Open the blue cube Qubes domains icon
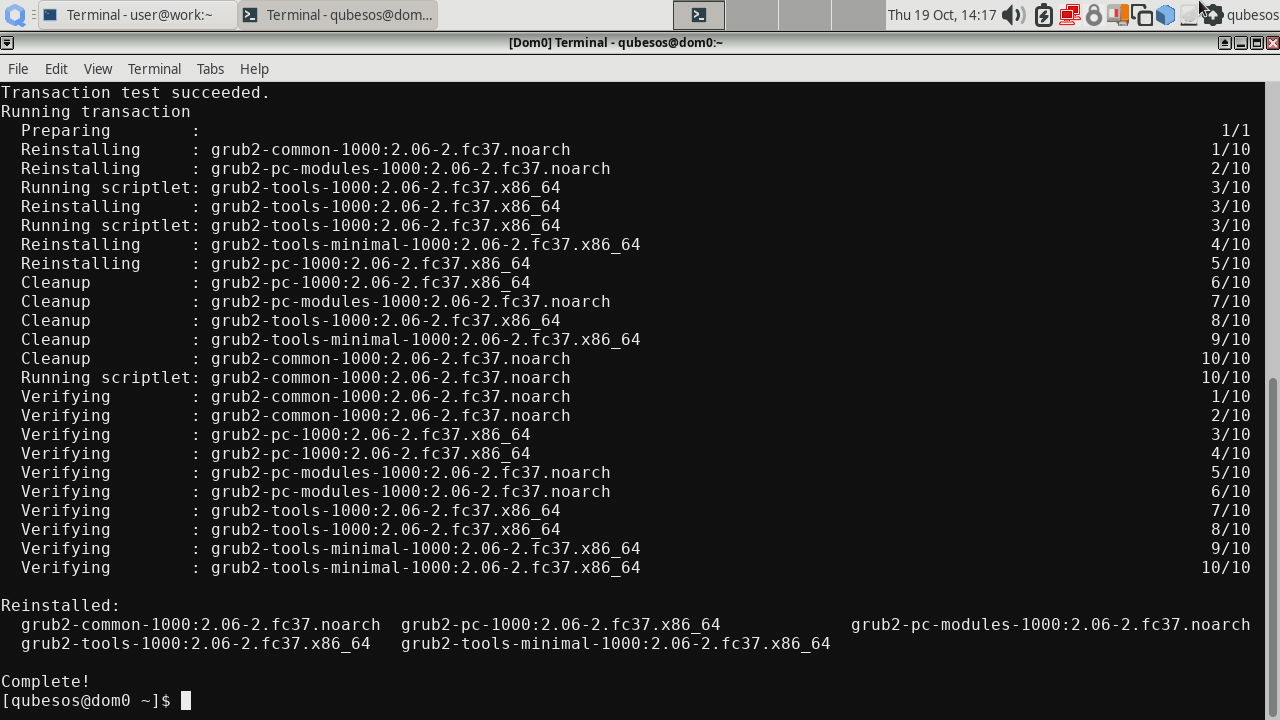 tap(1165, 15)
